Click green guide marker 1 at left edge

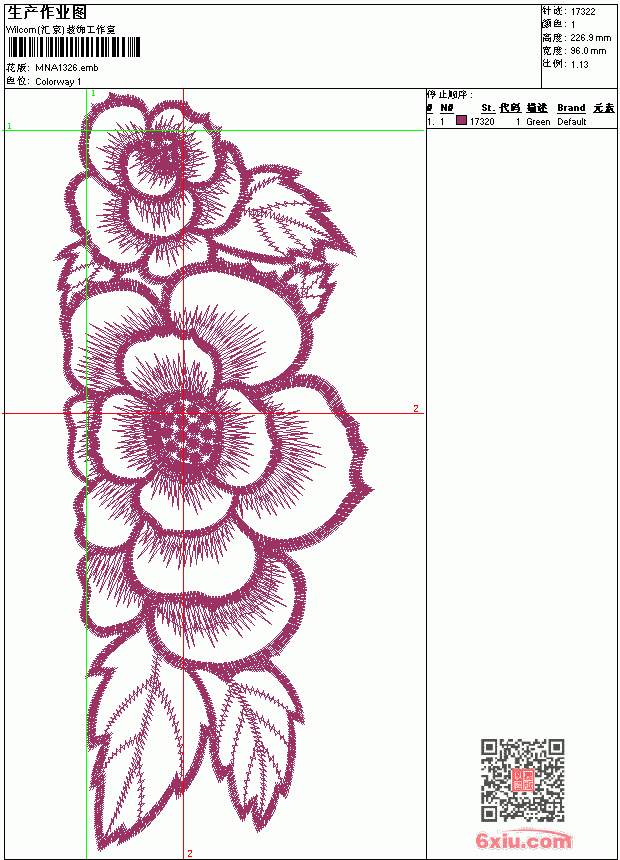pyautogui.click(x=9, y=126)
